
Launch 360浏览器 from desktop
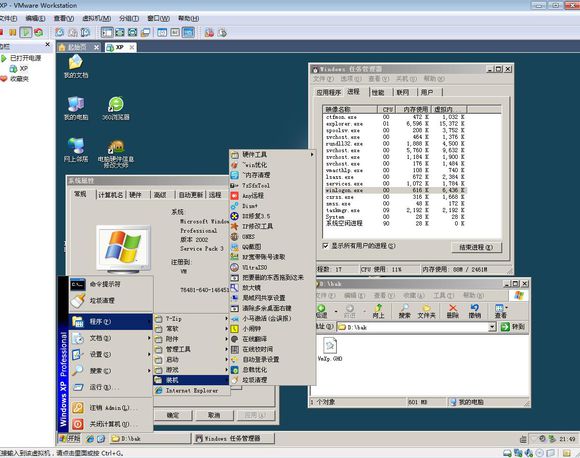(x=116, y=108)
